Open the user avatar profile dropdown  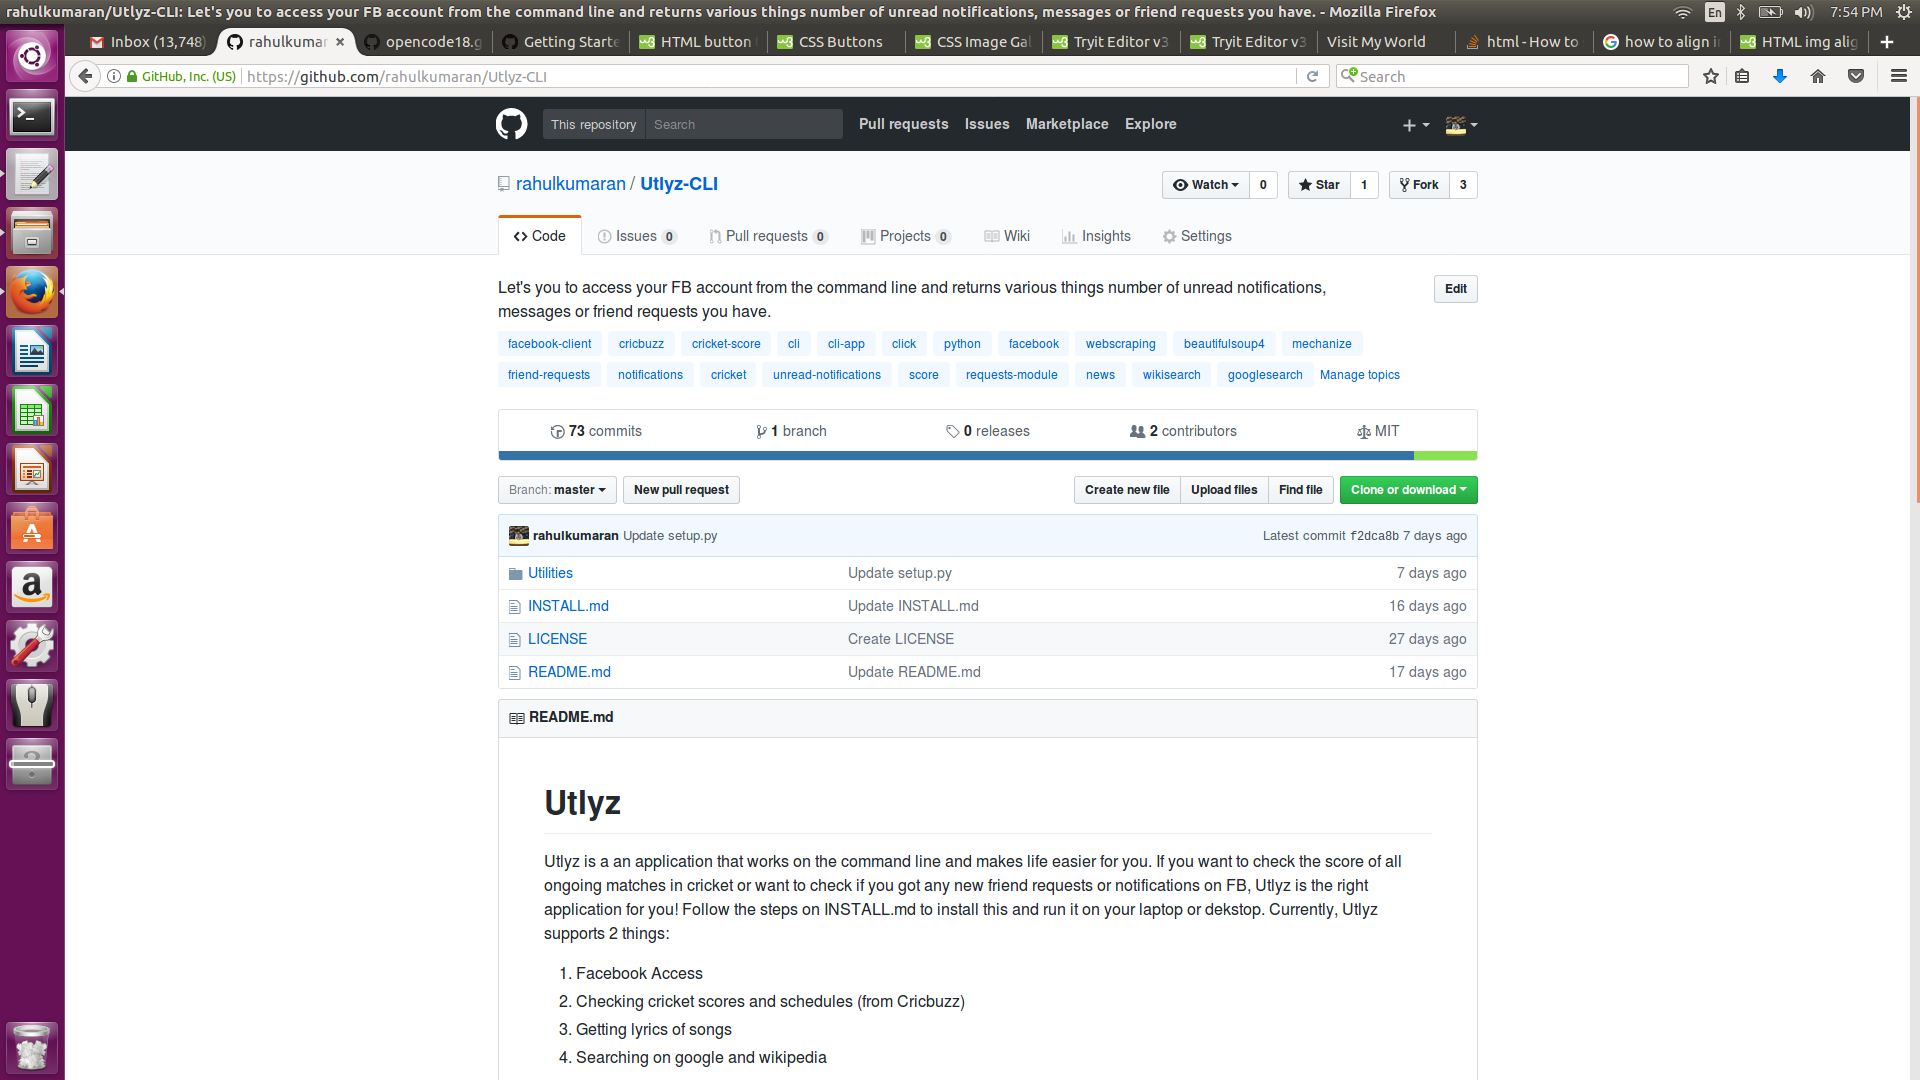[1461, 125]
